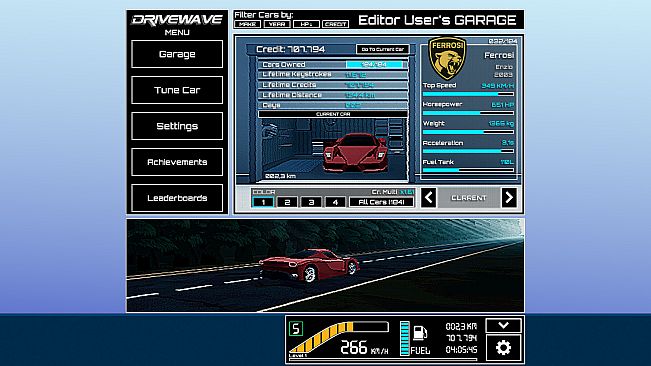Click the Weight stat bar

click(468, 132)
